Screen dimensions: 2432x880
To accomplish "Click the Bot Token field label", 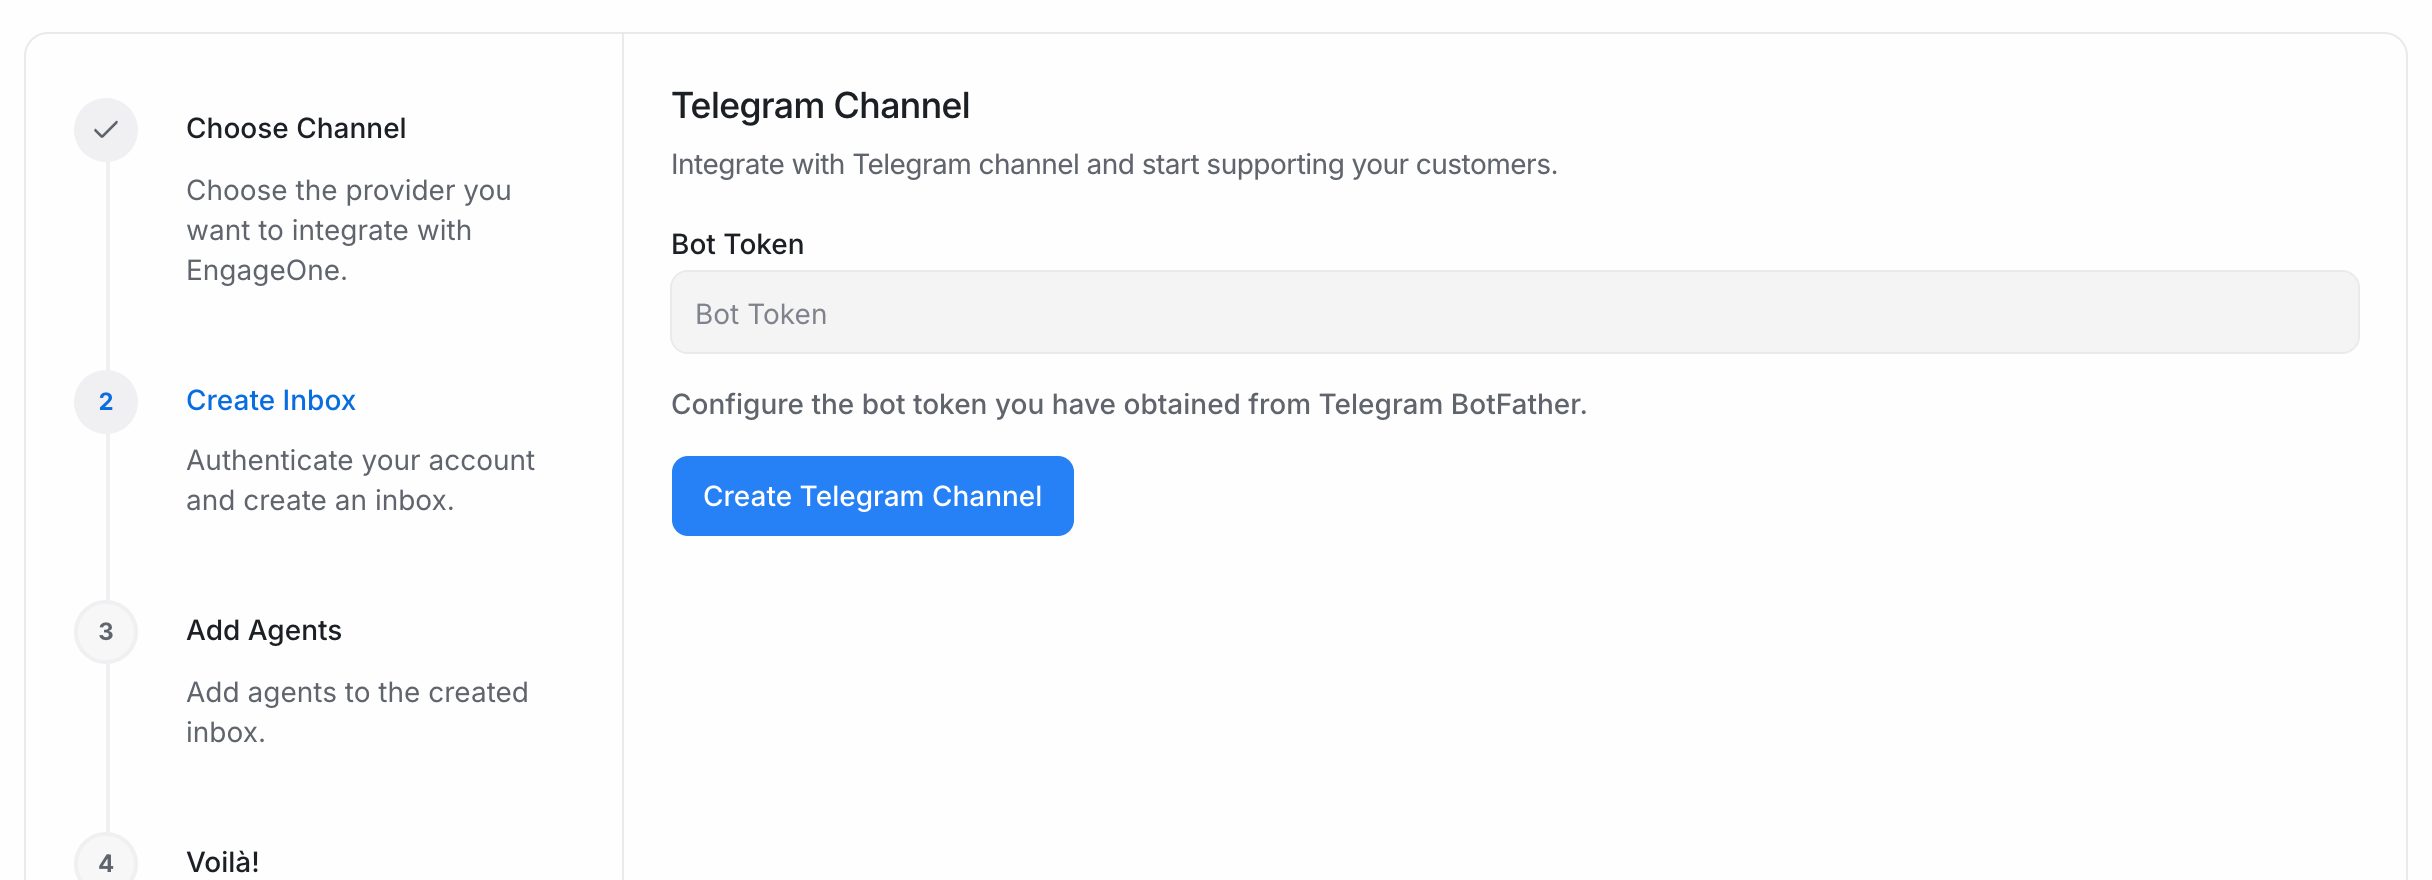I will click(737, 244).
